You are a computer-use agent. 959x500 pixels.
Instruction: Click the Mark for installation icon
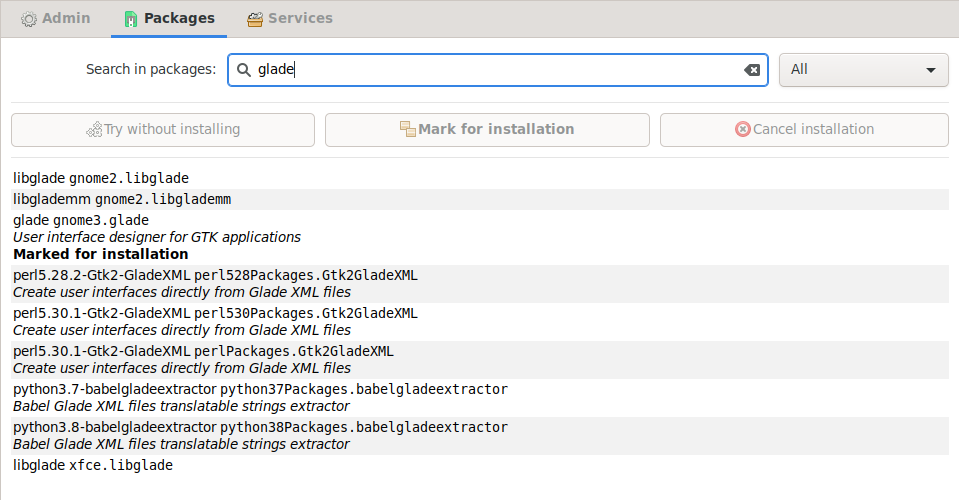[407, 129]
